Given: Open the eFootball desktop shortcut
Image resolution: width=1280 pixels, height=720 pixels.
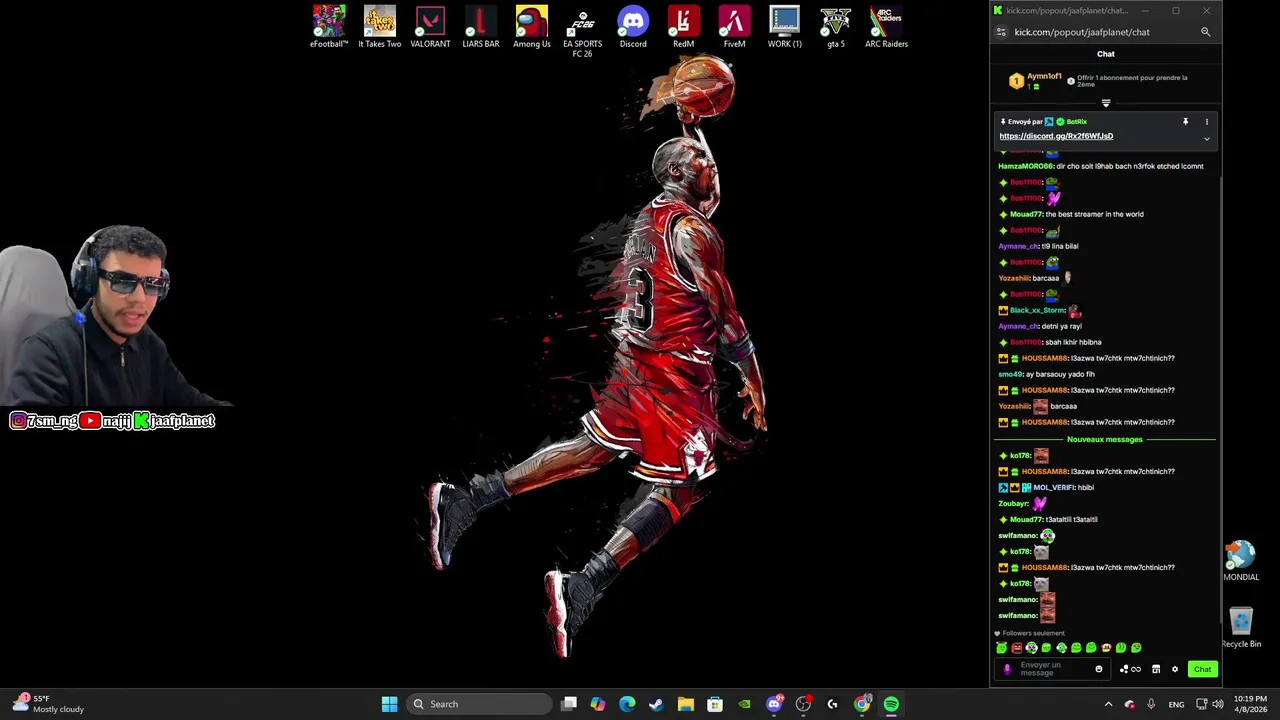Looking at the screenshot, I should (329, 27).
